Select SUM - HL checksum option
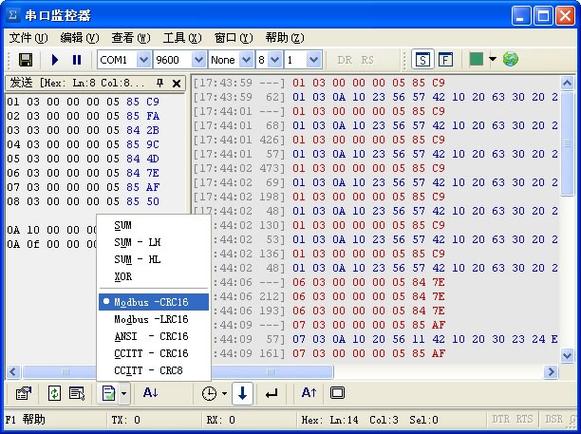Screen dimensions: 581x434 coord(154,259)
